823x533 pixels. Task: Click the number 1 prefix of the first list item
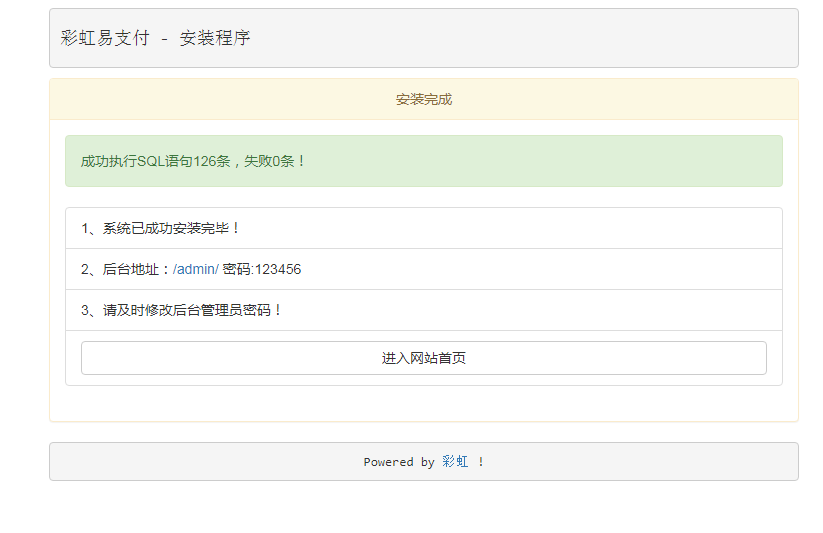pyautogui.click(x=86, y=228)
